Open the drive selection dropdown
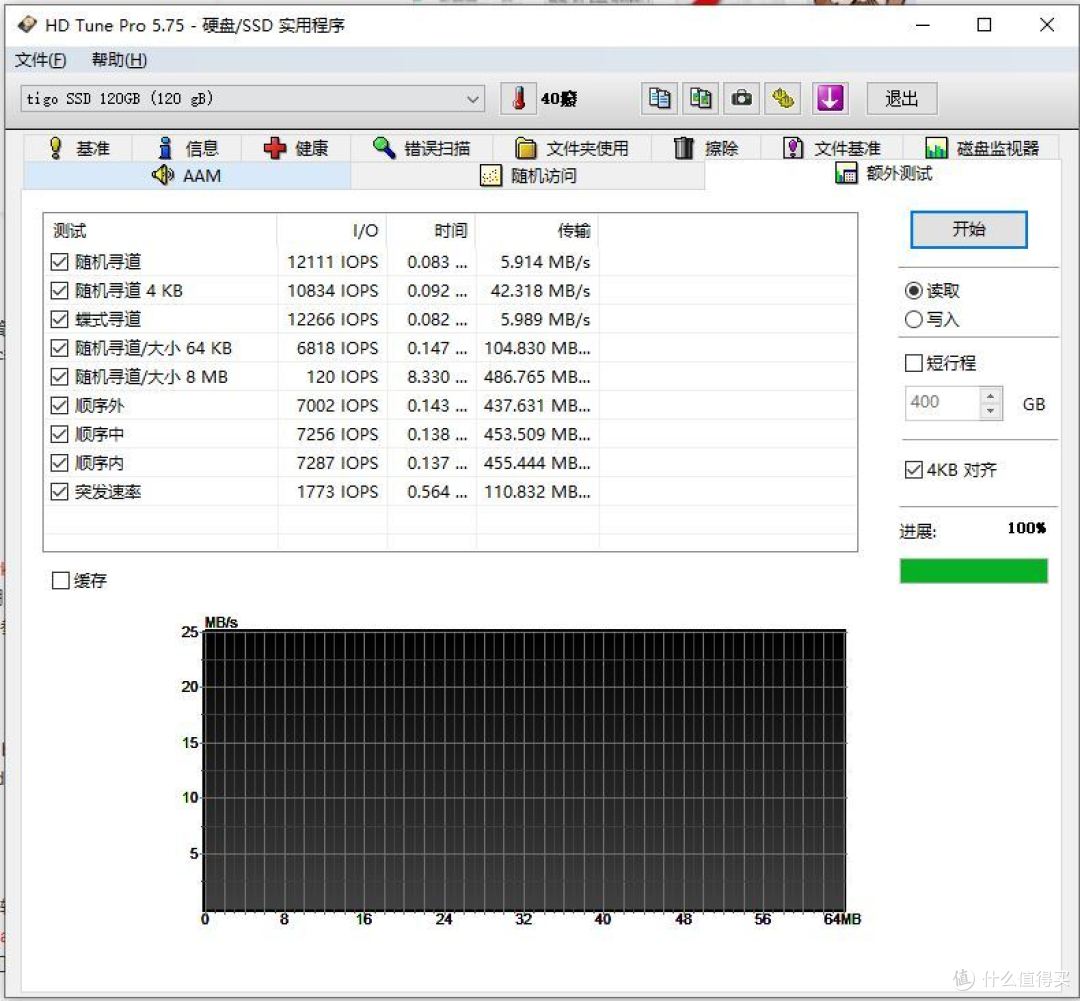Viewport: 1080px width, 1001px height. point(471,98)
